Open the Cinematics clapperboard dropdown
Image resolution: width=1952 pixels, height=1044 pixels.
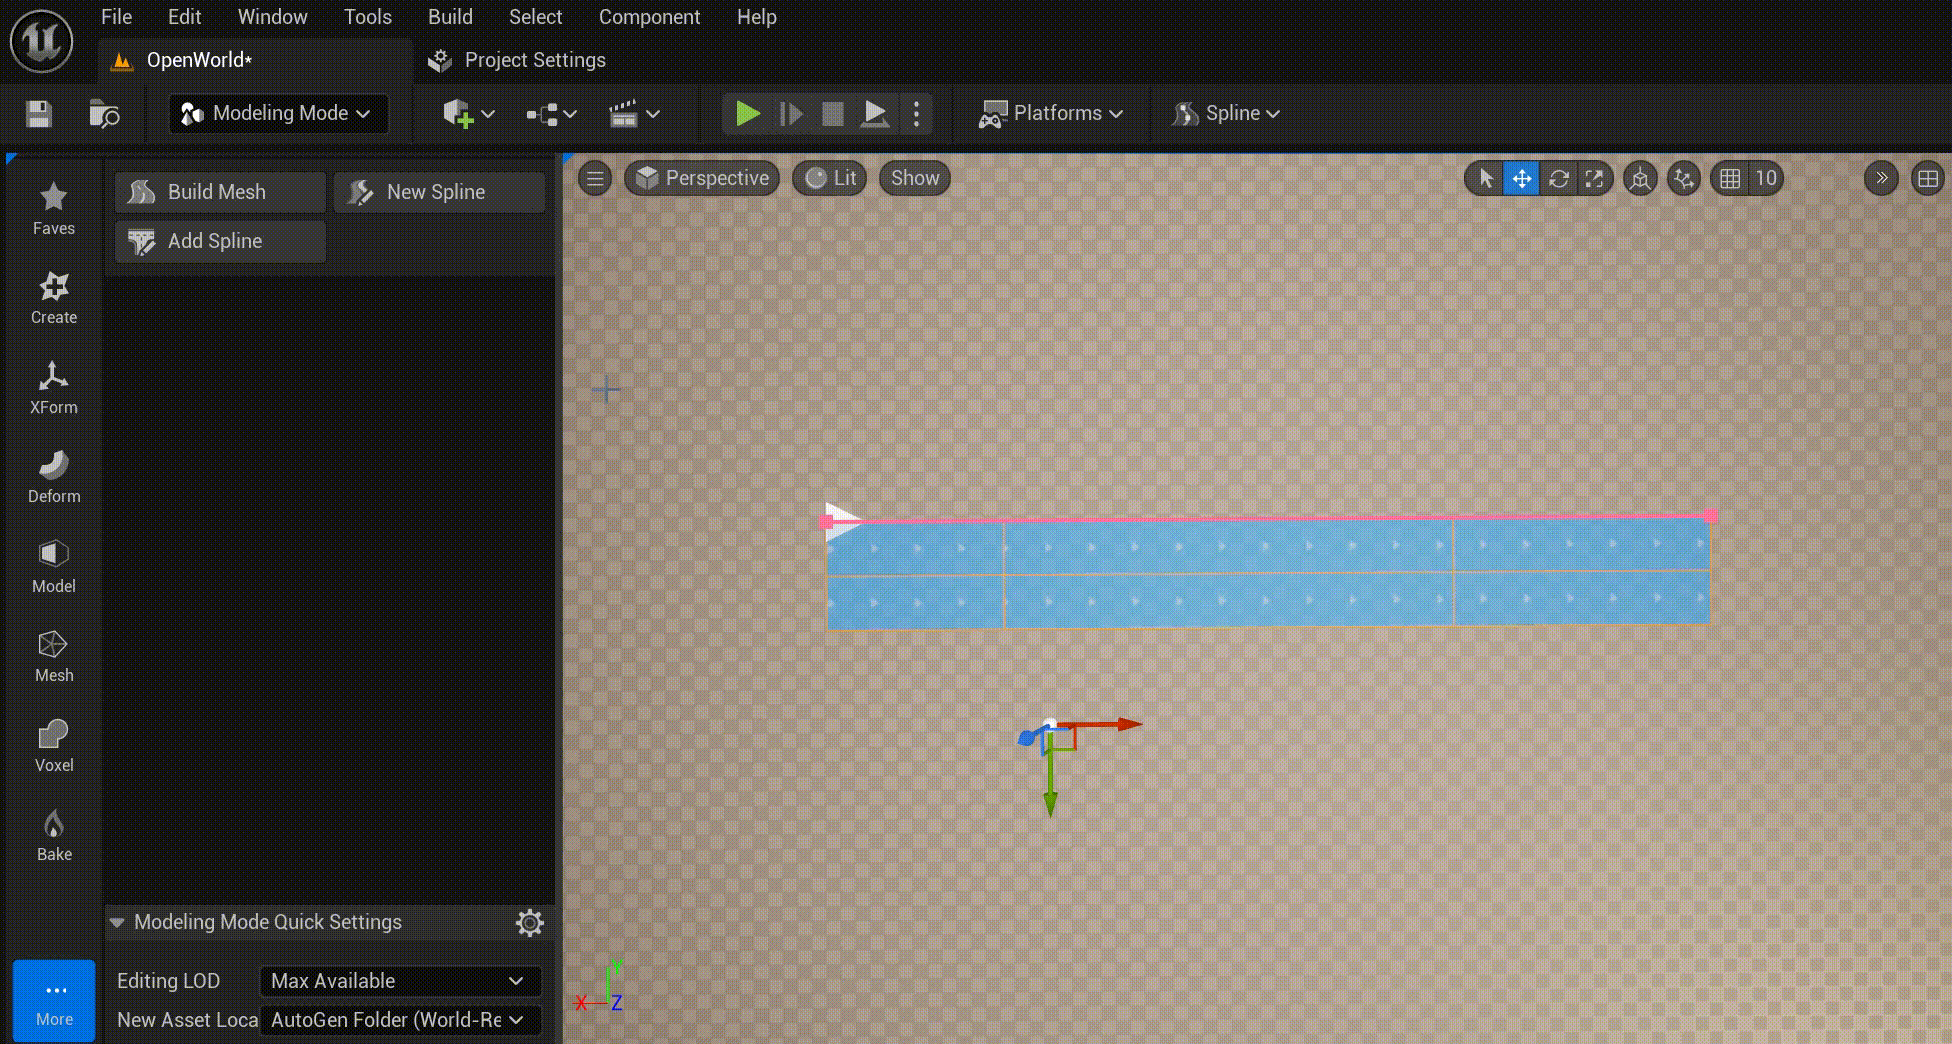coord(634,114)
